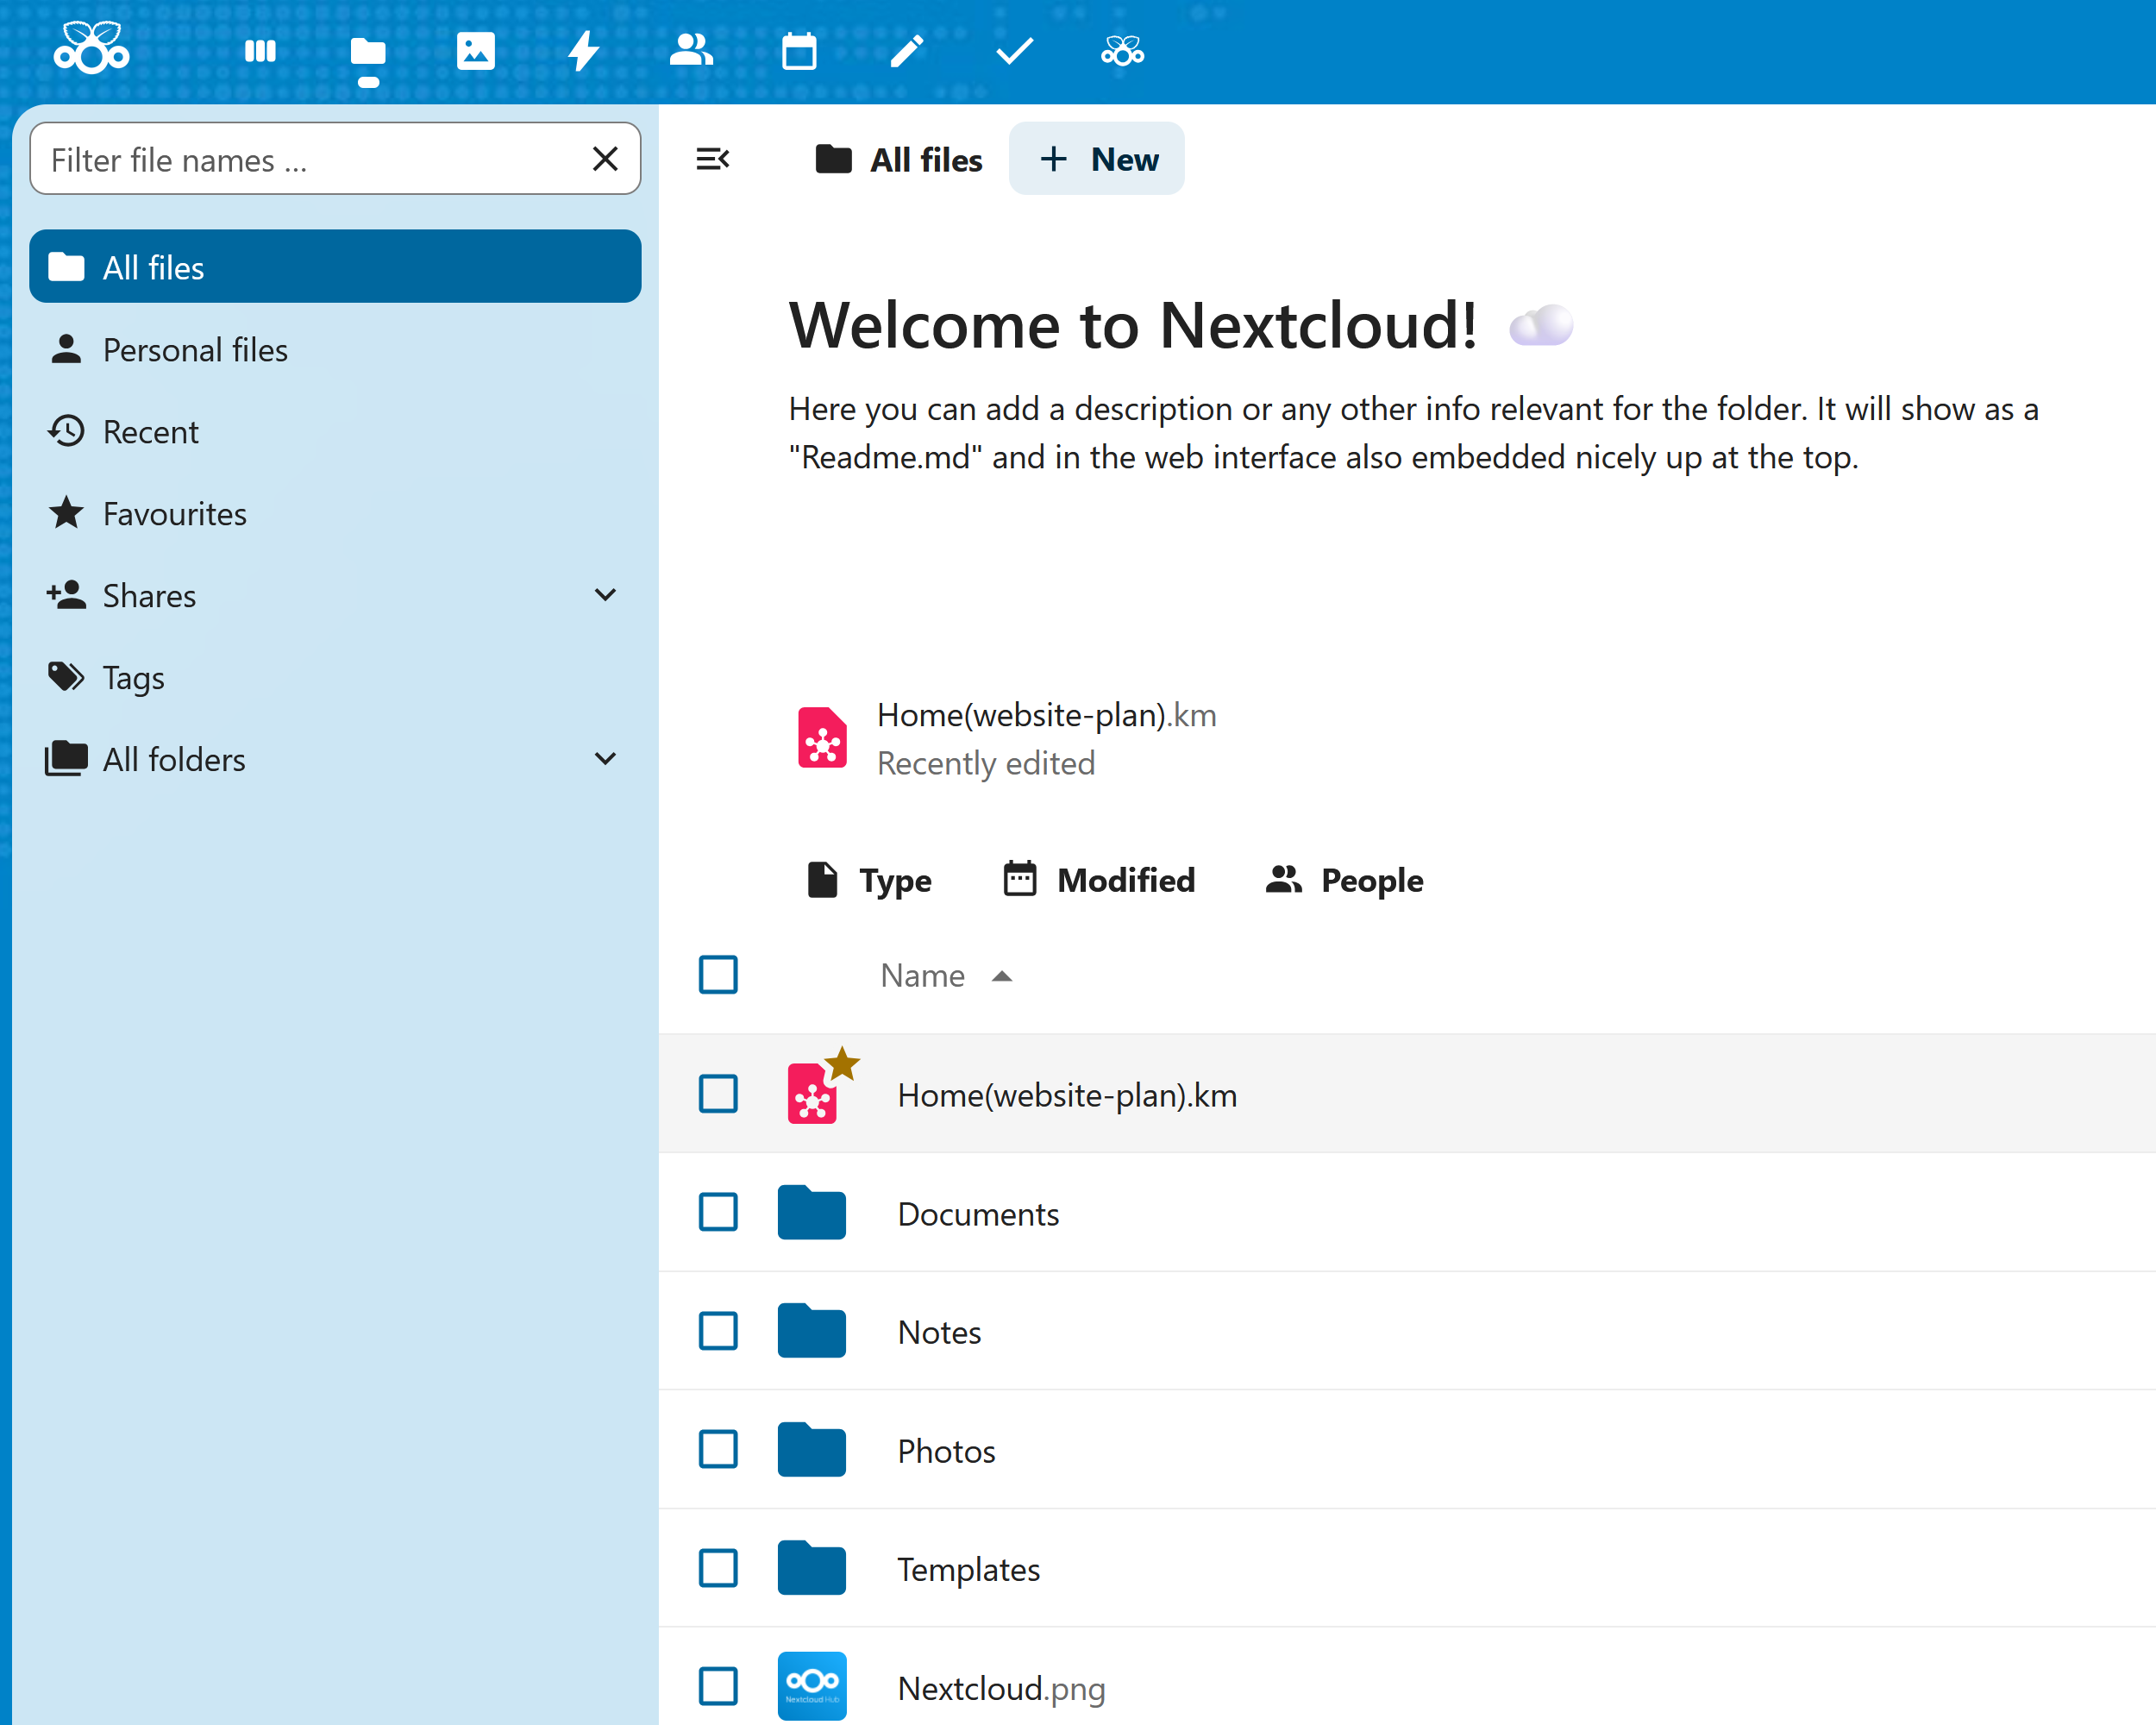Viewport: 2156px width, 1725px height.
Task: Open the Notes pencil icon
Action: pyautogui.click(x=907, y=50)
